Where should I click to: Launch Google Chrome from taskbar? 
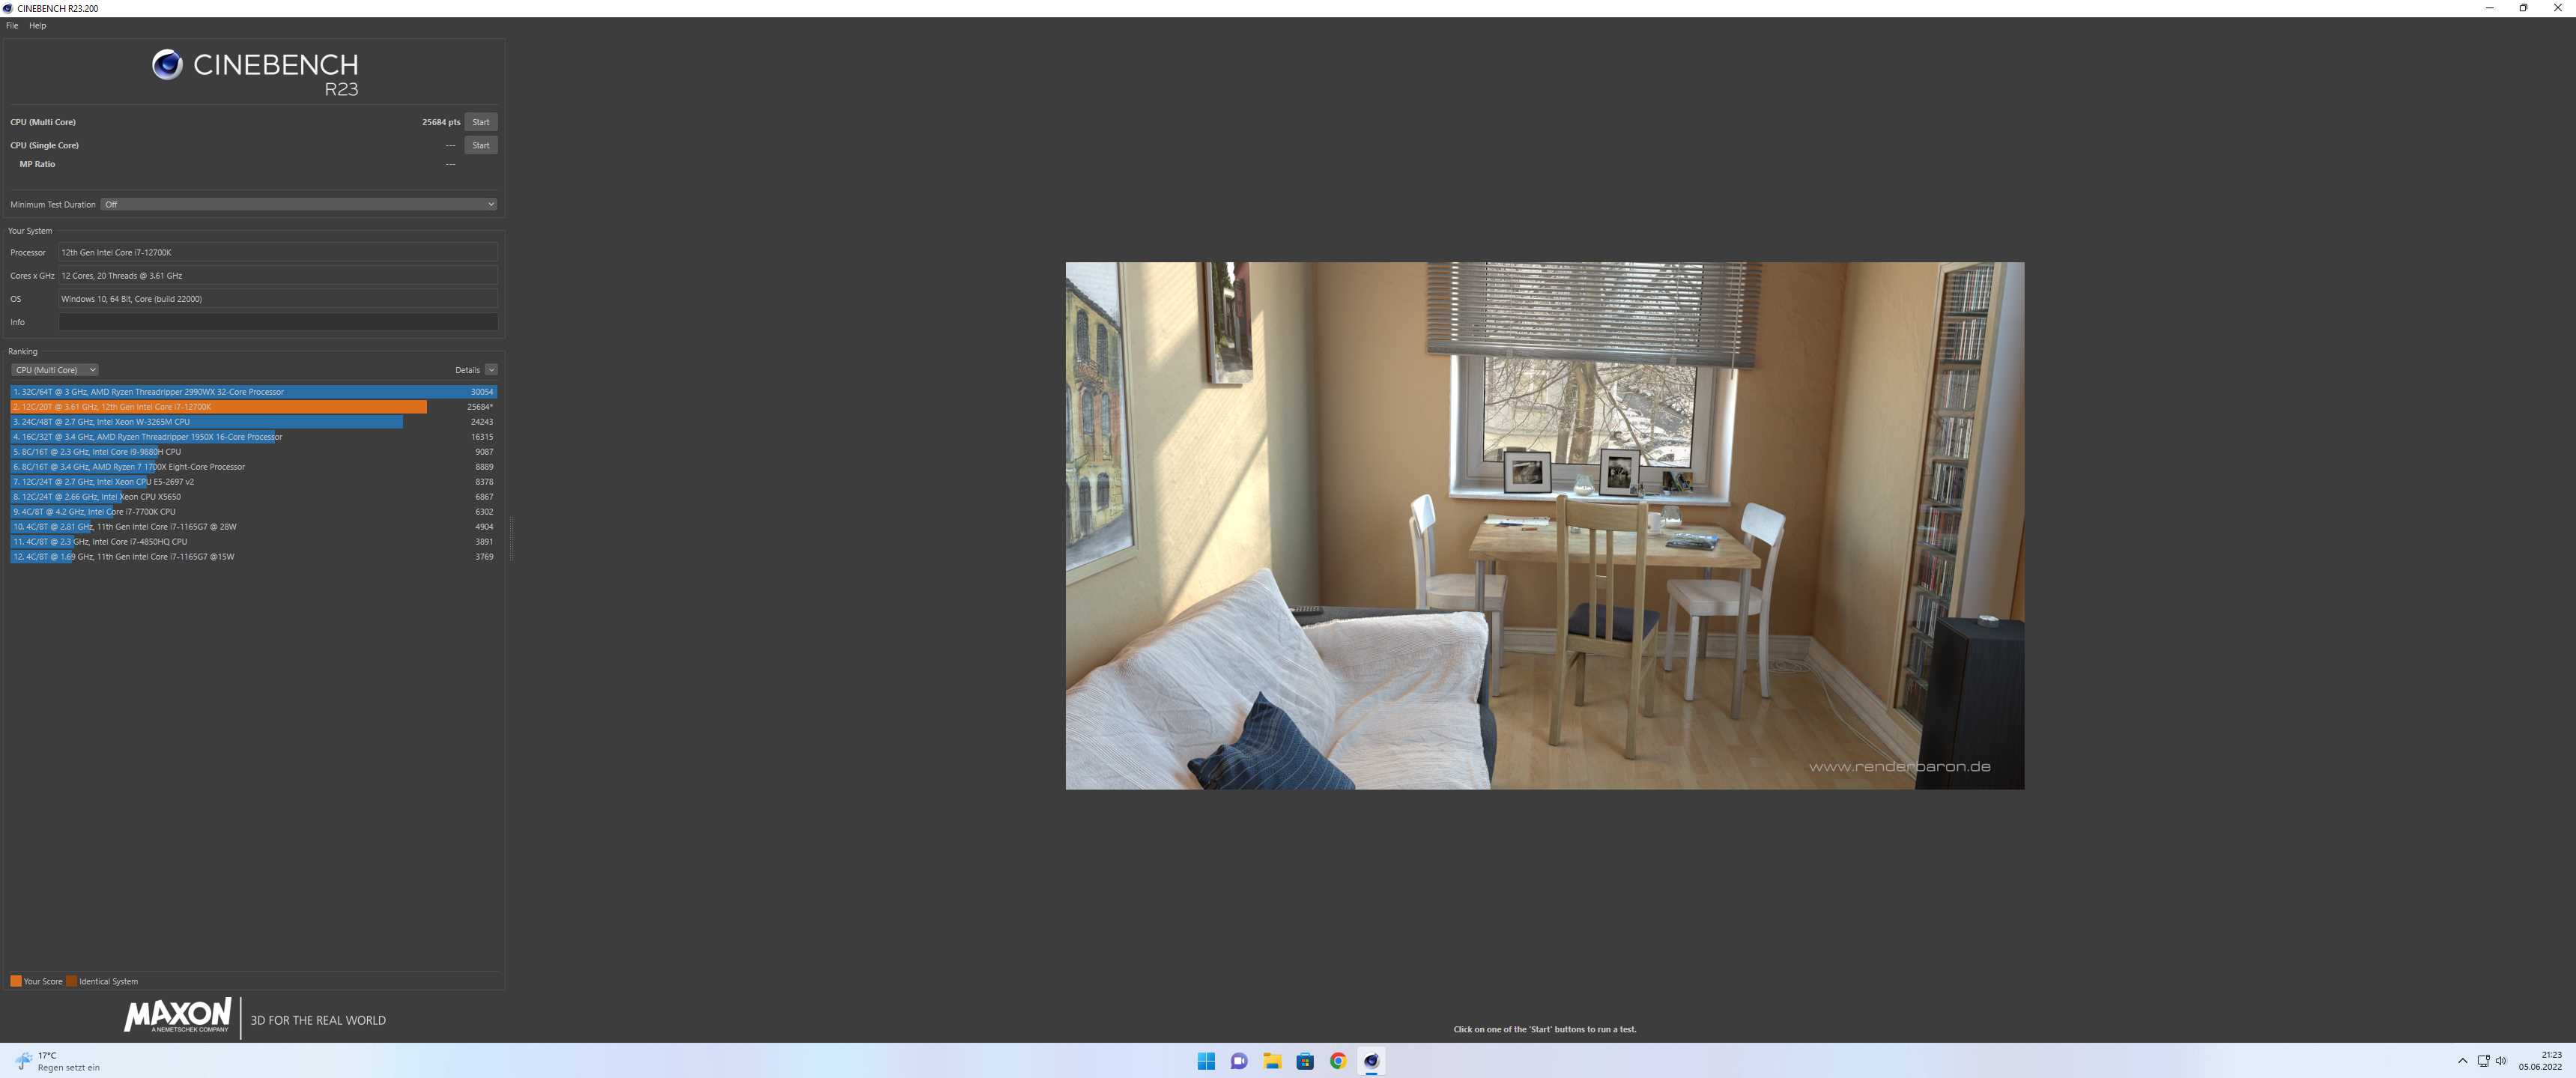click(1338, 1061)
